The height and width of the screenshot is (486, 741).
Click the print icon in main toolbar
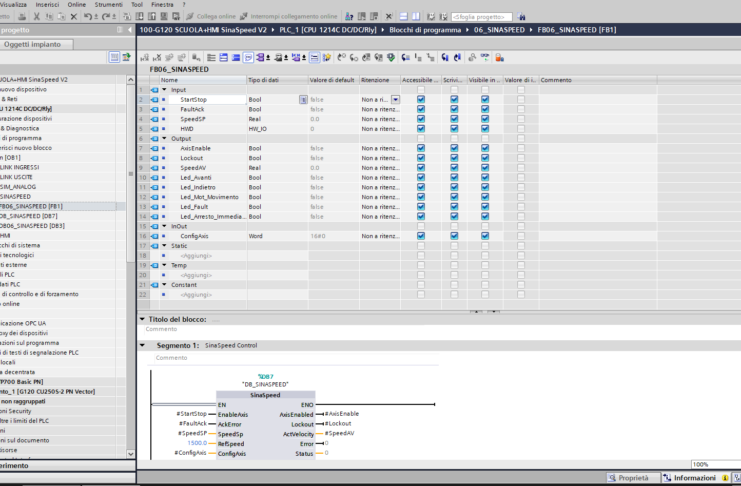click(x=22, y=17)
